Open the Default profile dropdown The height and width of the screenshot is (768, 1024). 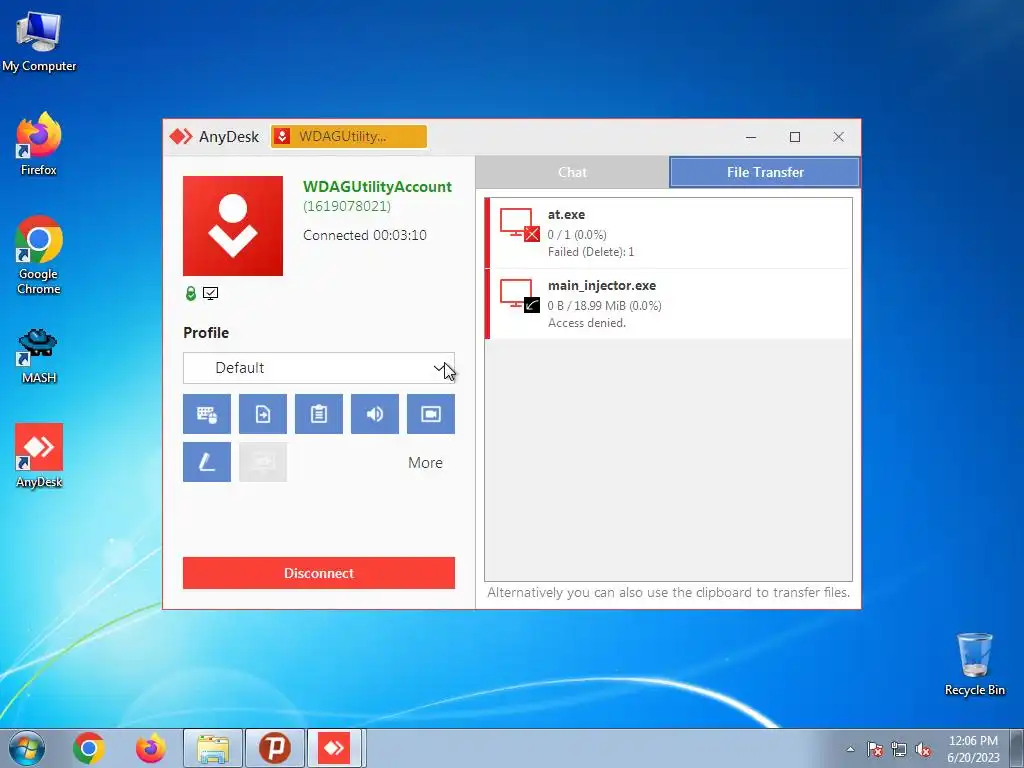[x=319, y=368]
